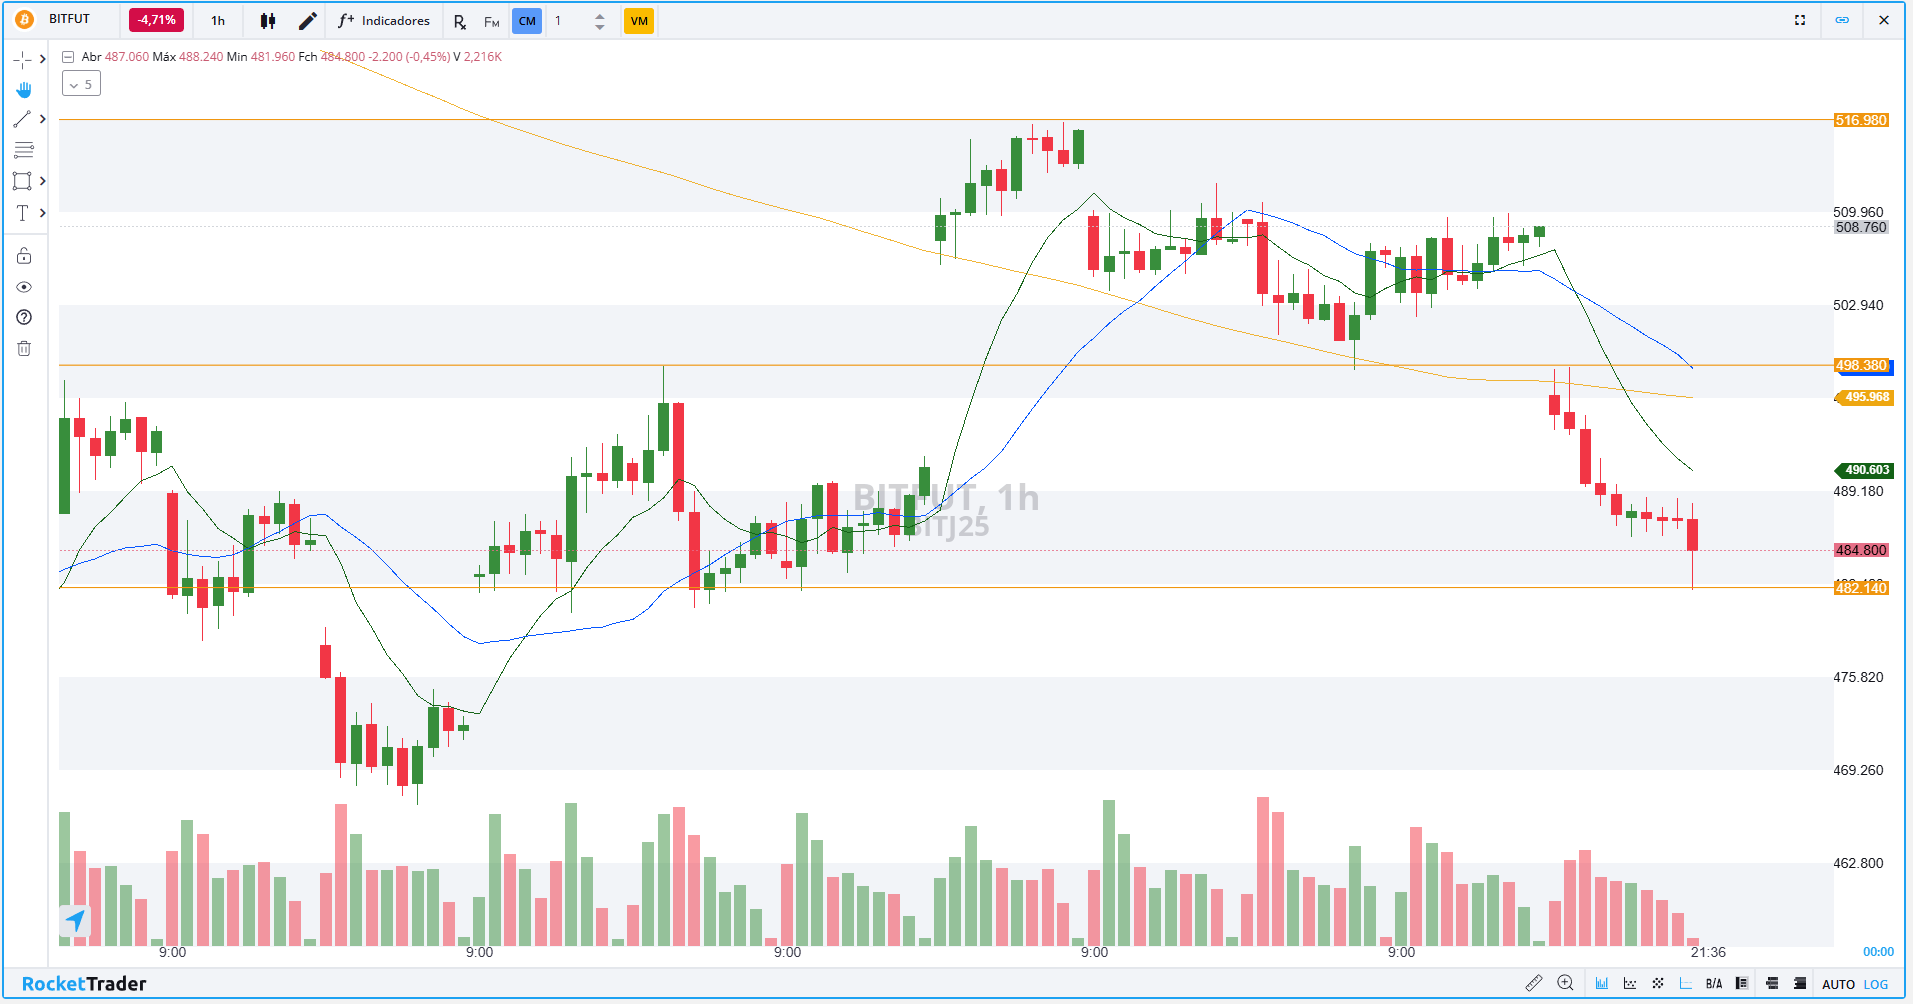Screen dimensions: 1913x1004
Task: Select the Fibonacci lines tool
Action: (23, 151)
